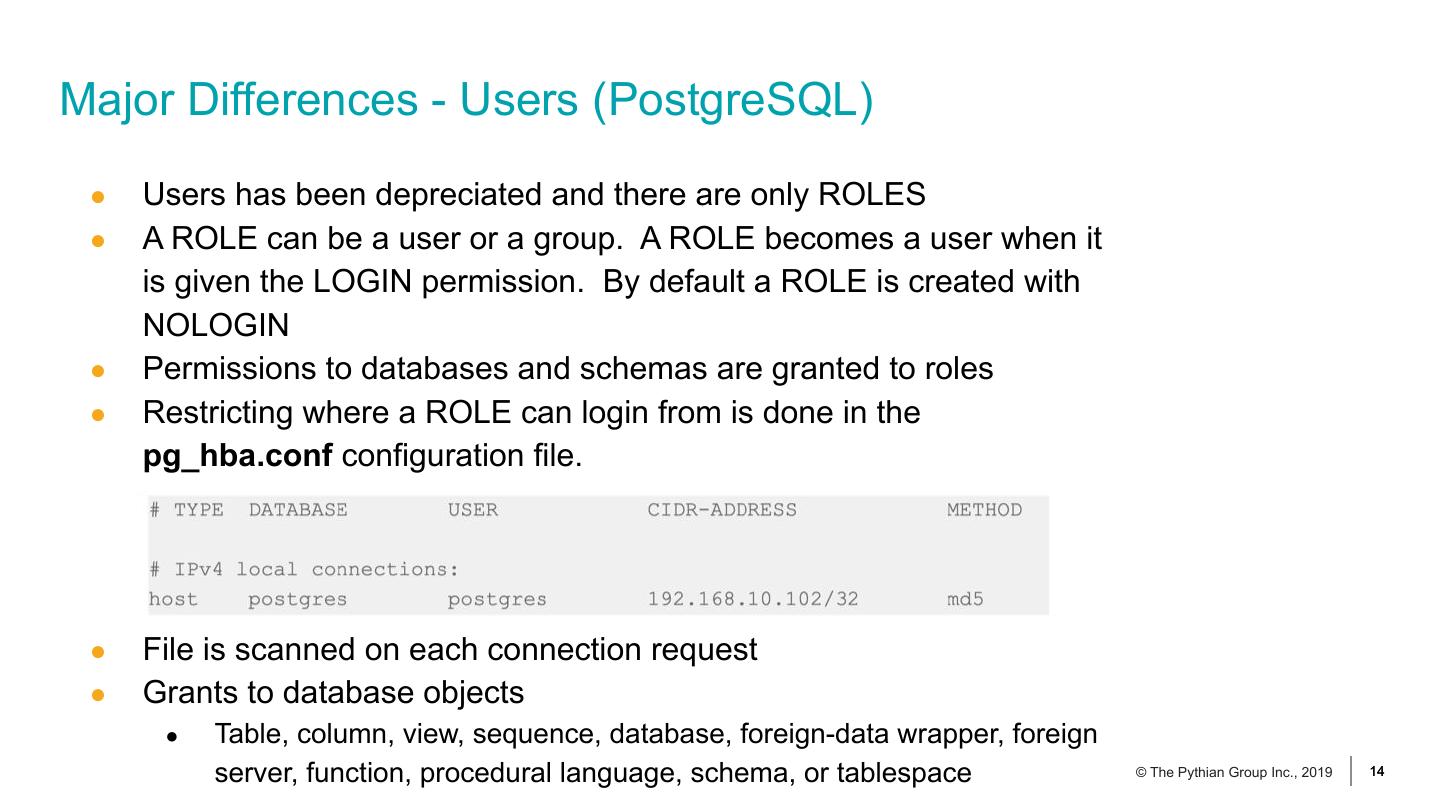Click the 'Permissions to databases and schemas' line

568,369
